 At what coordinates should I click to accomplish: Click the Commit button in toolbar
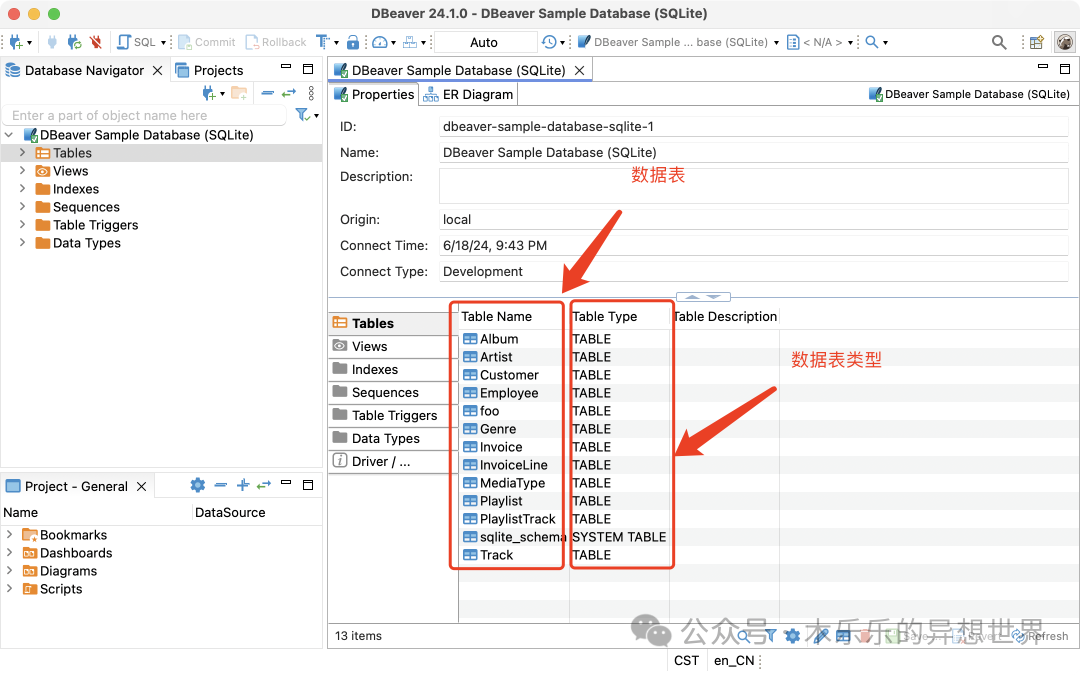[207, 42]
